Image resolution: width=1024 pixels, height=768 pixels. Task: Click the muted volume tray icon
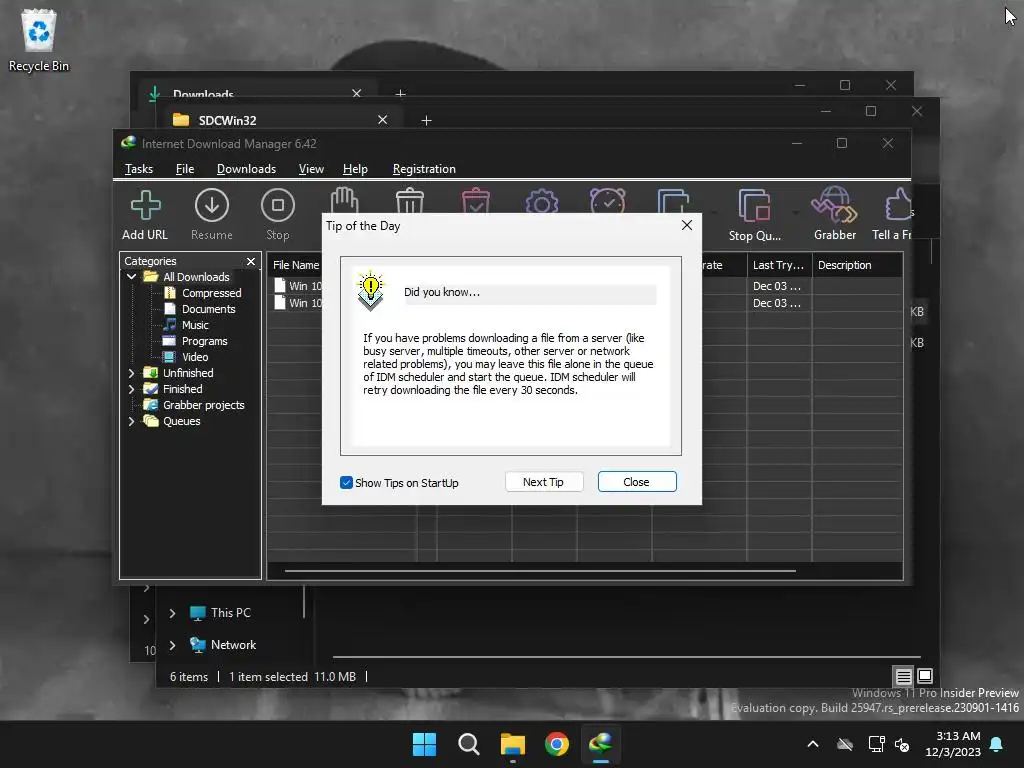click(902, 744)
